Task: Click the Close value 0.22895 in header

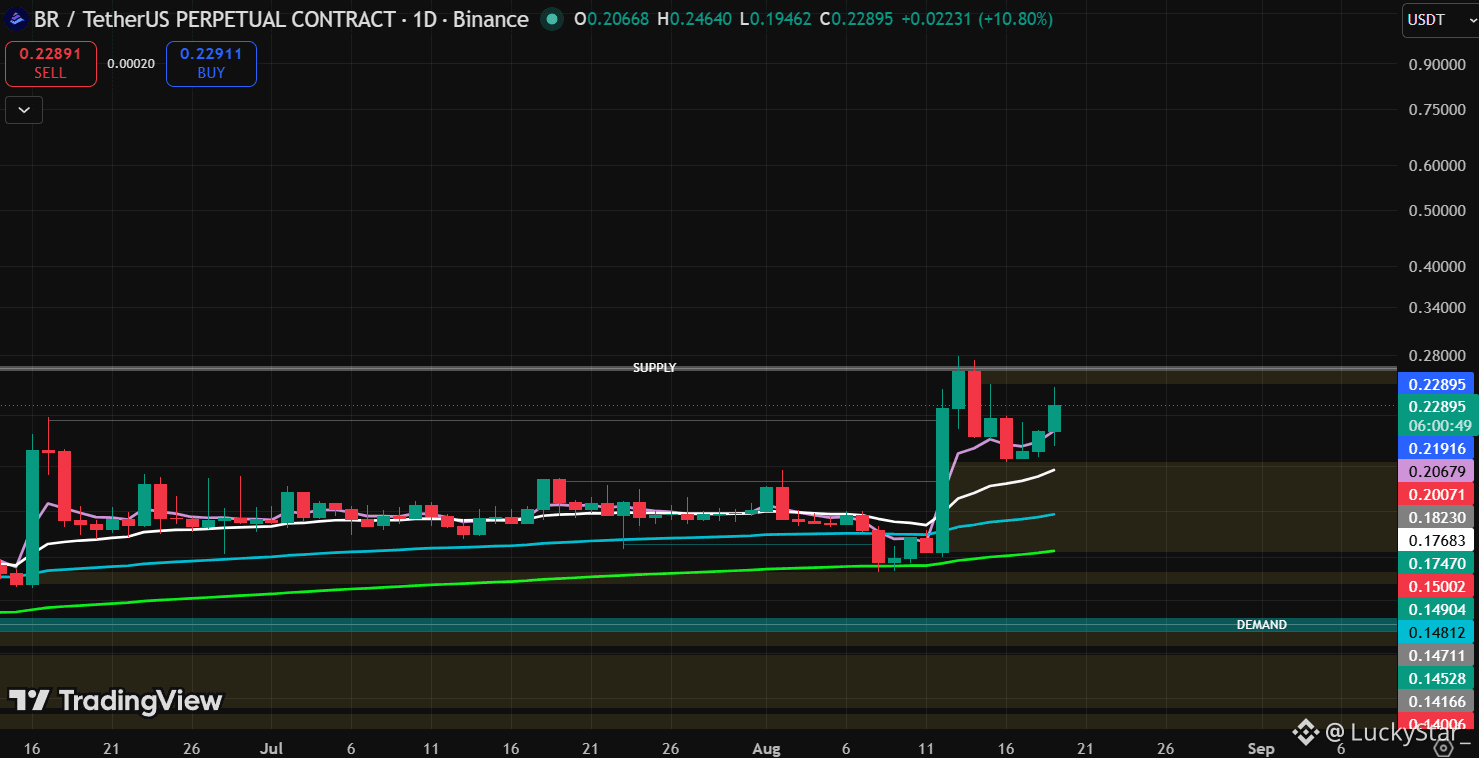Action: point(864,19)
